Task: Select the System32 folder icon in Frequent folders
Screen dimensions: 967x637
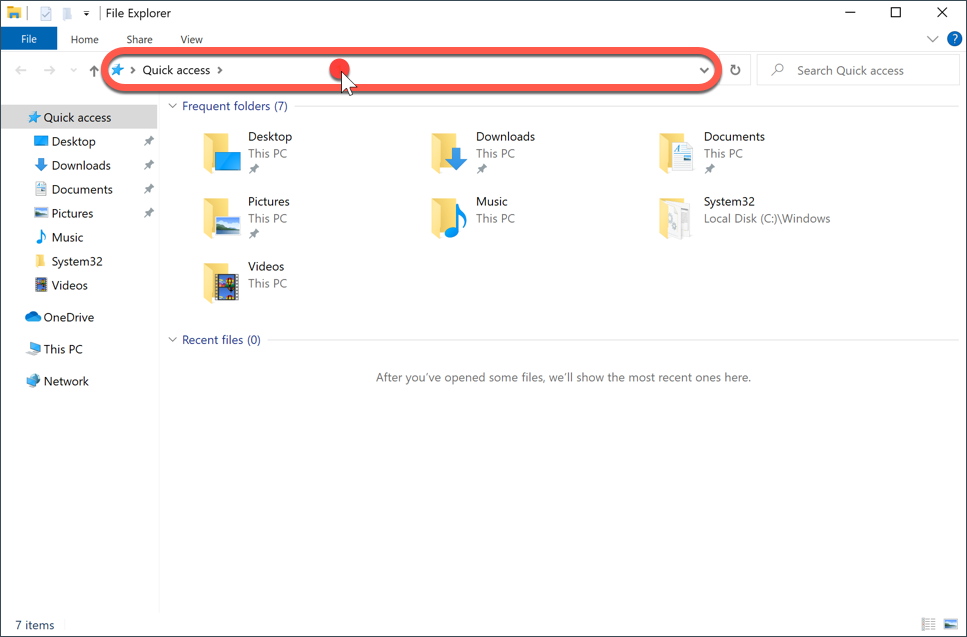Action: [x=677, y=218]
